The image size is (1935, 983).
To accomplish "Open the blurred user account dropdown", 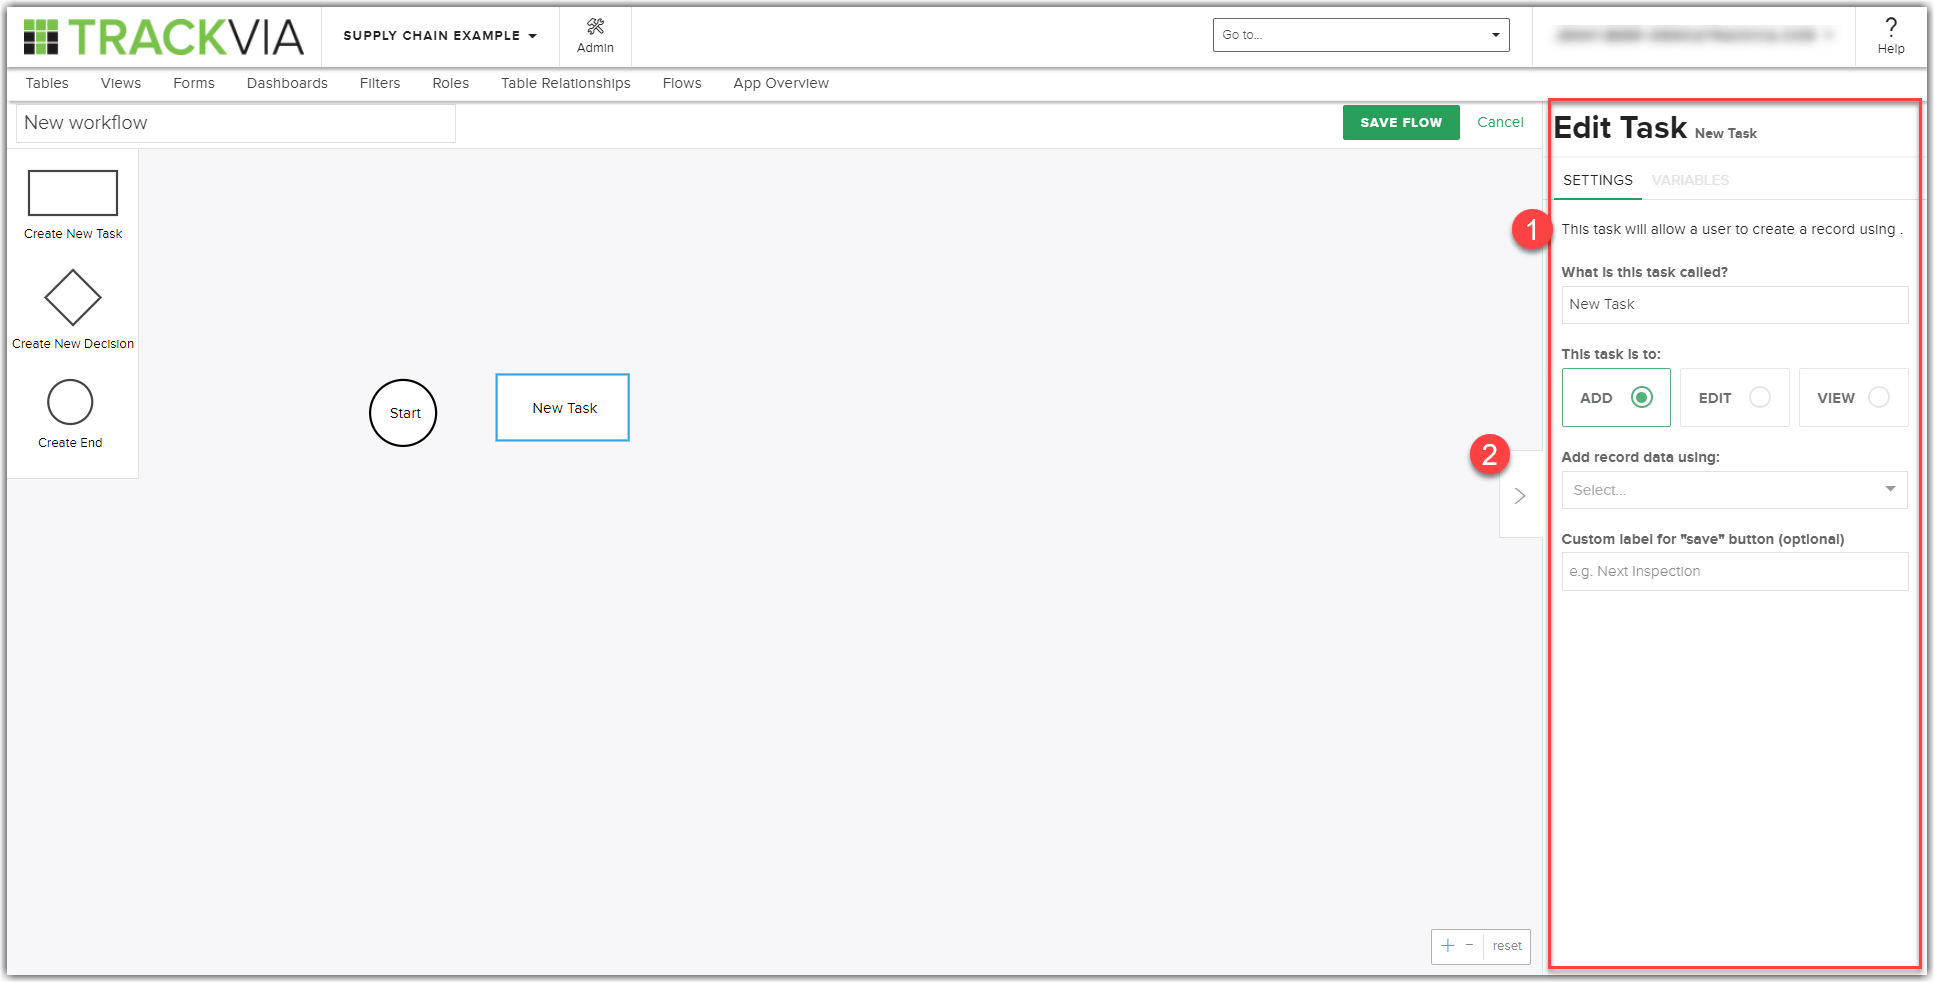I will pos(1695,35).
